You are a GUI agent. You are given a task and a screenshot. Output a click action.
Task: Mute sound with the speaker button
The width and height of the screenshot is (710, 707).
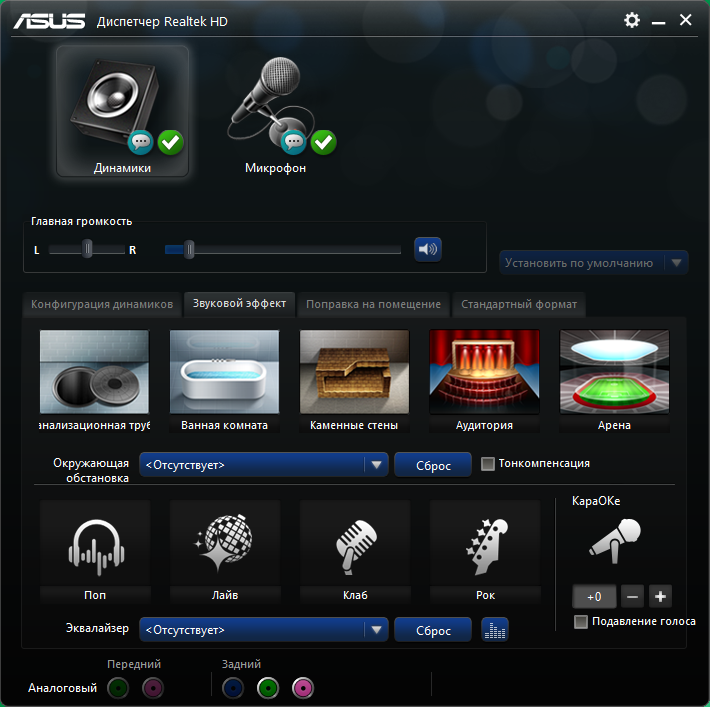pyautogui.click(x=428, y=249)
